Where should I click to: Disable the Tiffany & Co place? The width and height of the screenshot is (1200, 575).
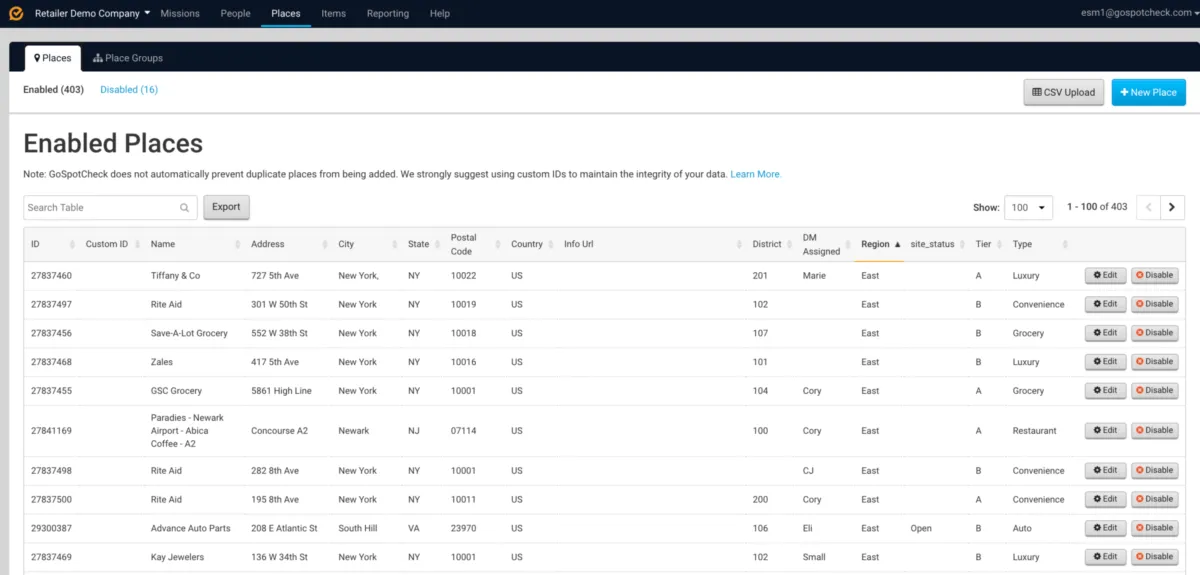point(1154,275)
